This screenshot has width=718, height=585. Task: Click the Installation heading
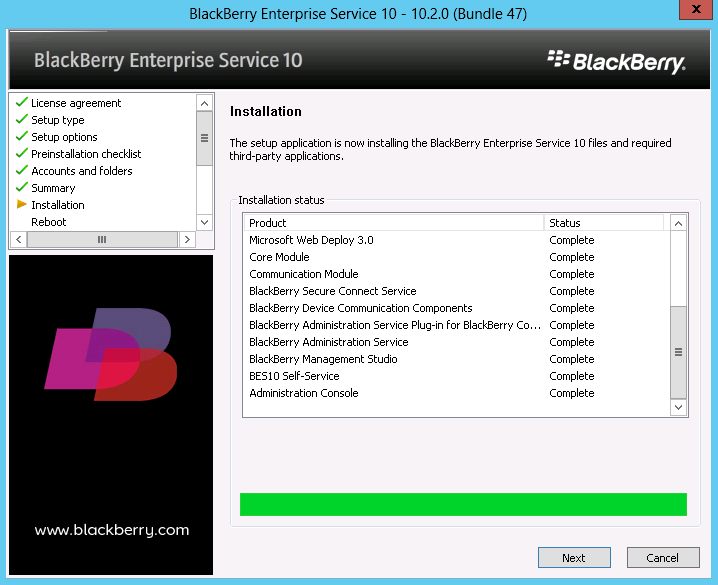[x=266, y=111]
